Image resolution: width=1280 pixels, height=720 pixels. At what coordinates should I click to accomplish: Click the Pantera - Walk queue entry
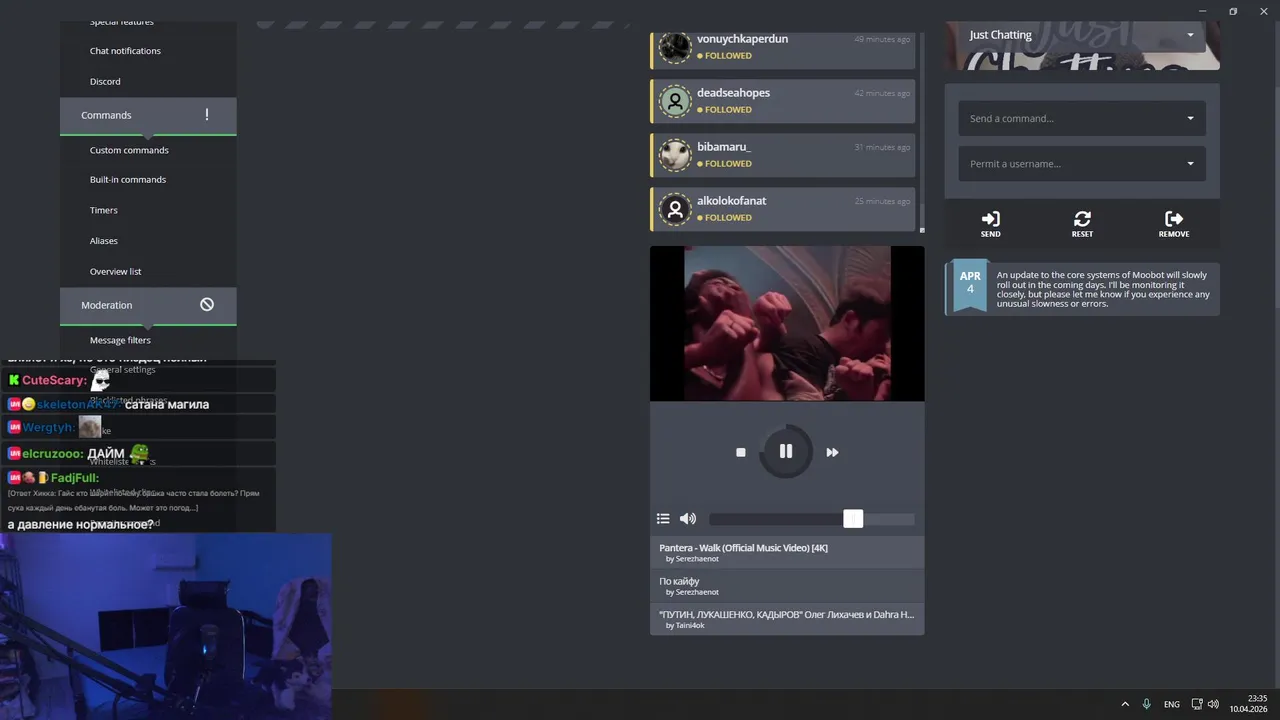[x=787, y=553]
